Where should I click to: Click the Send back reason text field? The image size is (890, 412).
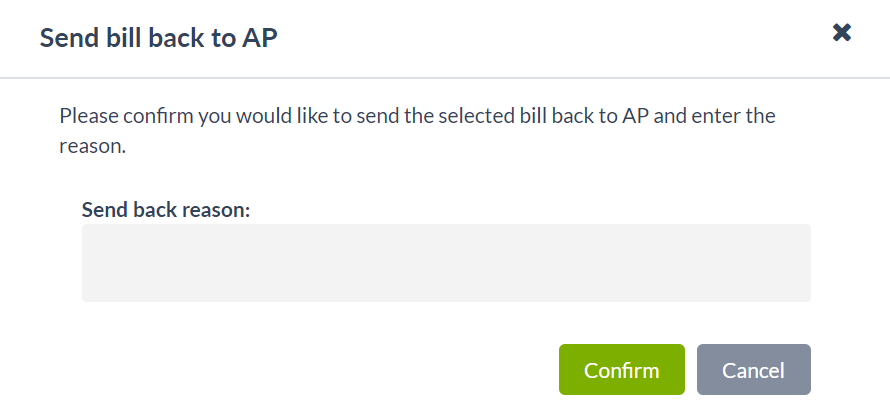tap(445, 263)
